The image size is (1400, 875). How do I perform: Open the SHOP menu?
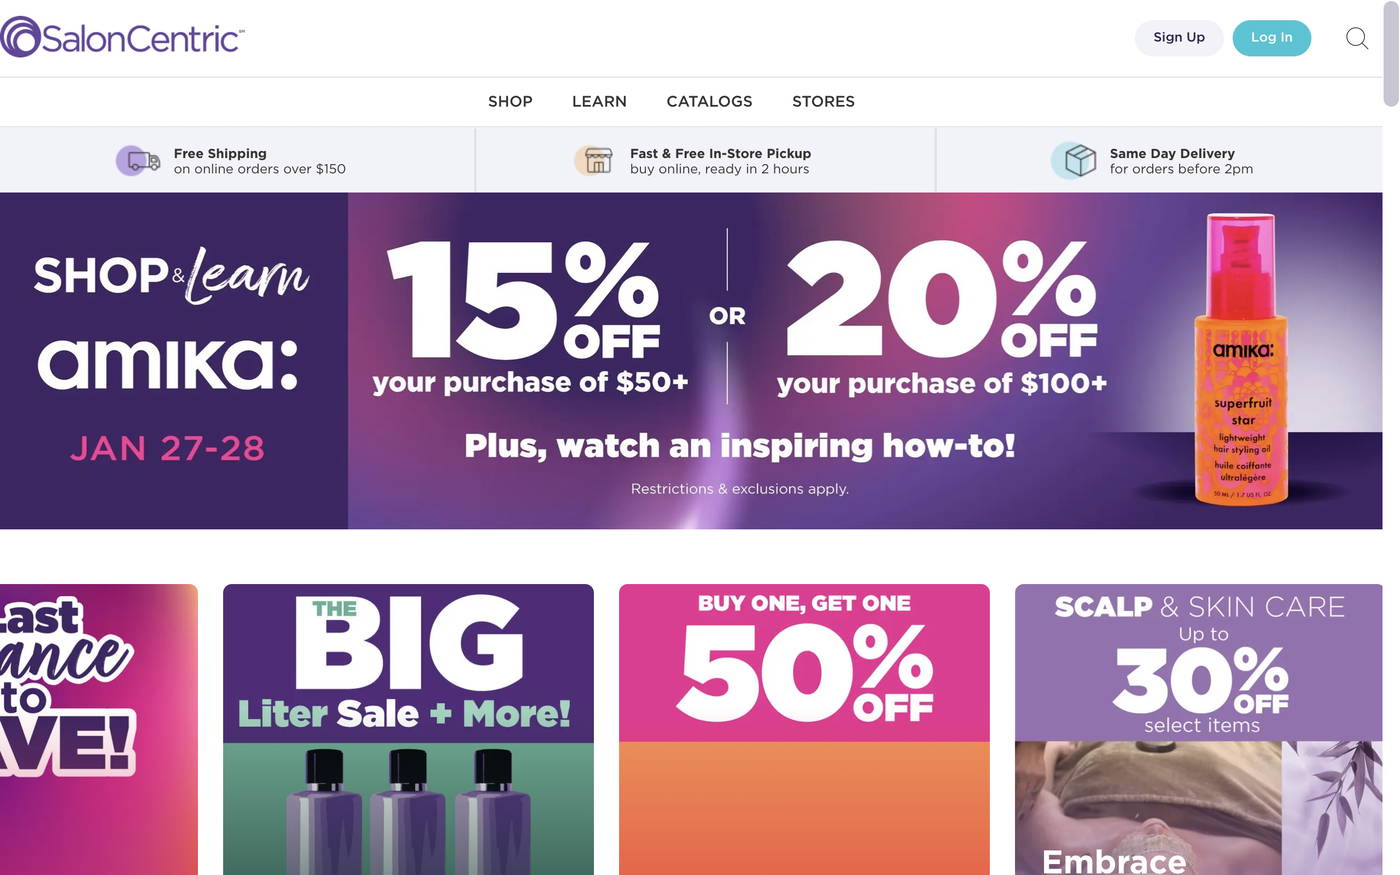point(510,101)
